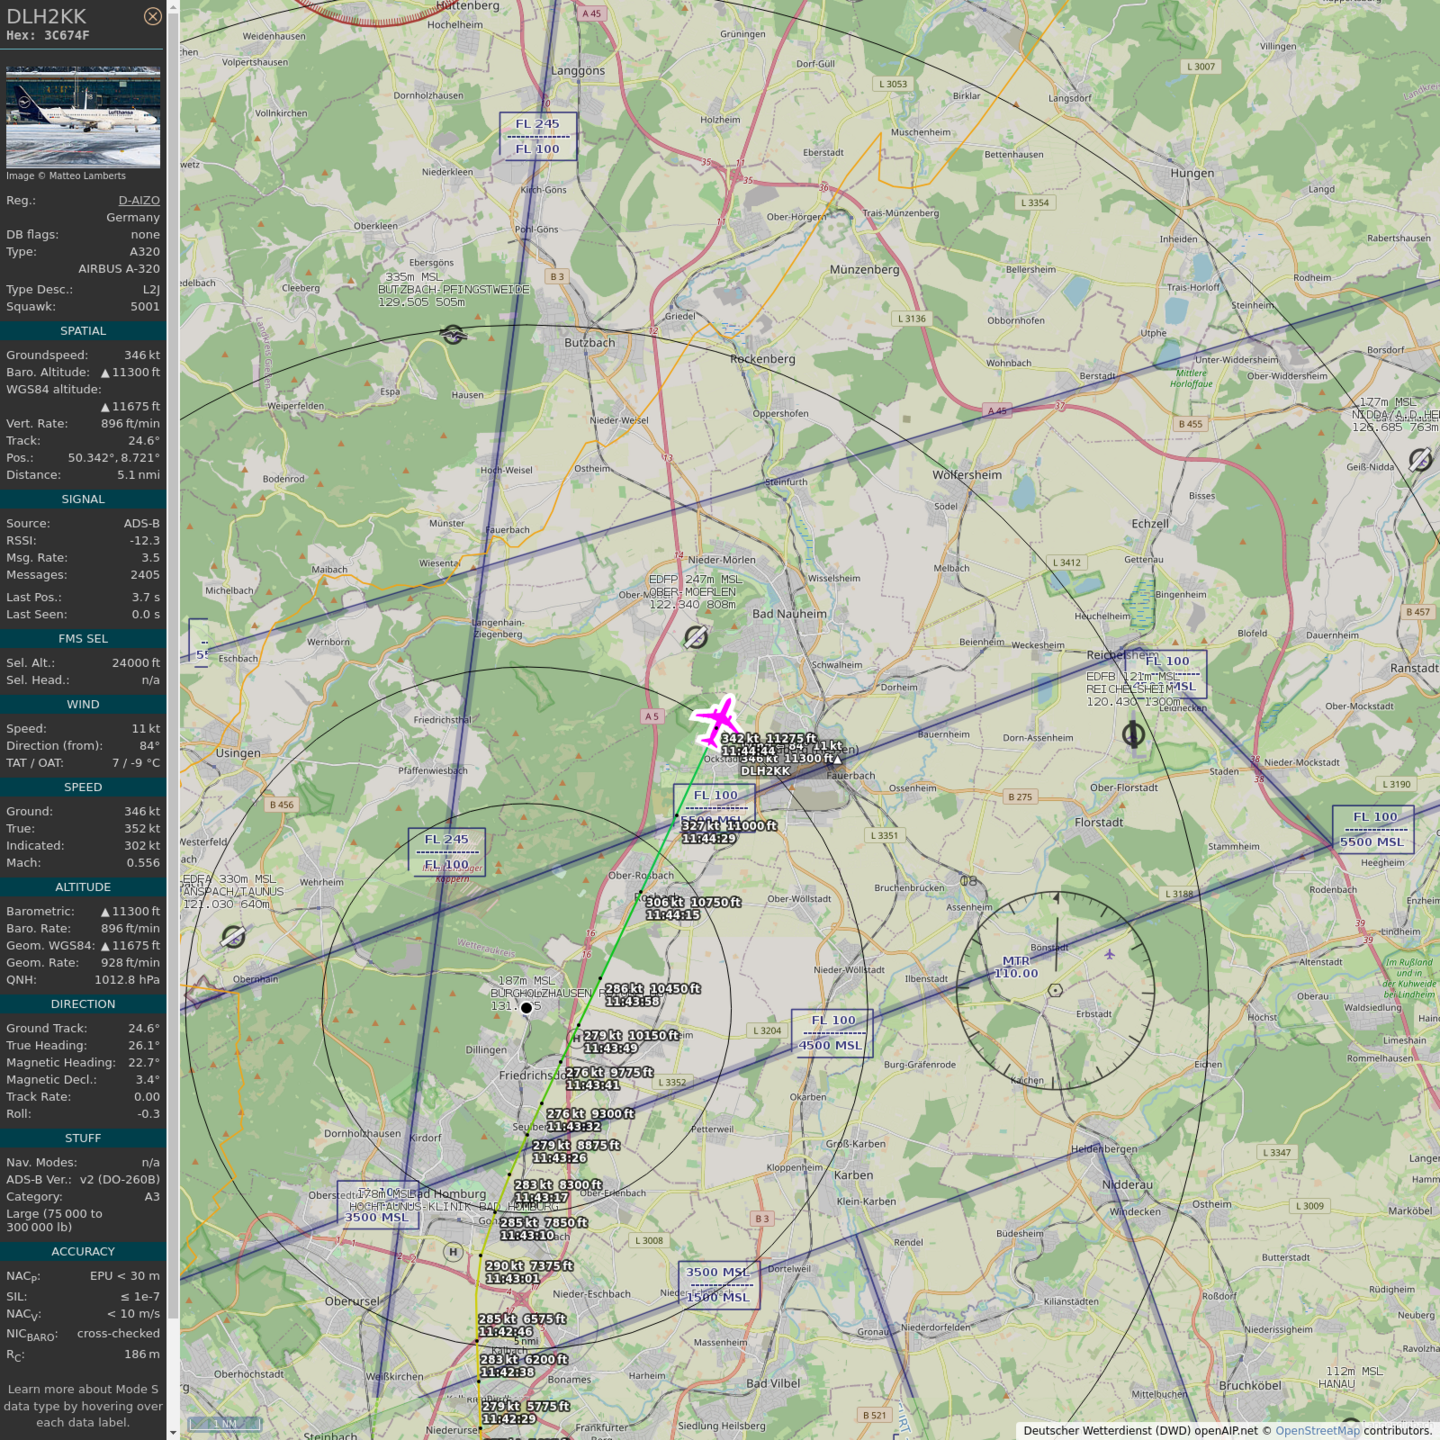
Task: Select the Nidda airfield symbol
Action: click(x=1420, y=459)
